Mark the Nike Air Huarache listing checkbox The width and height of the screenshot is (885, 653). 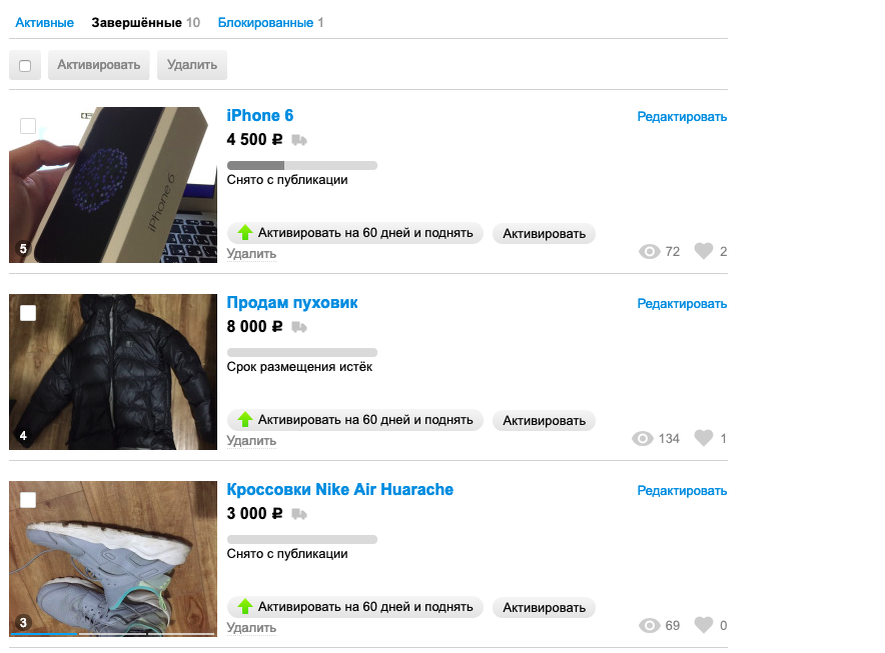(28, 499)
